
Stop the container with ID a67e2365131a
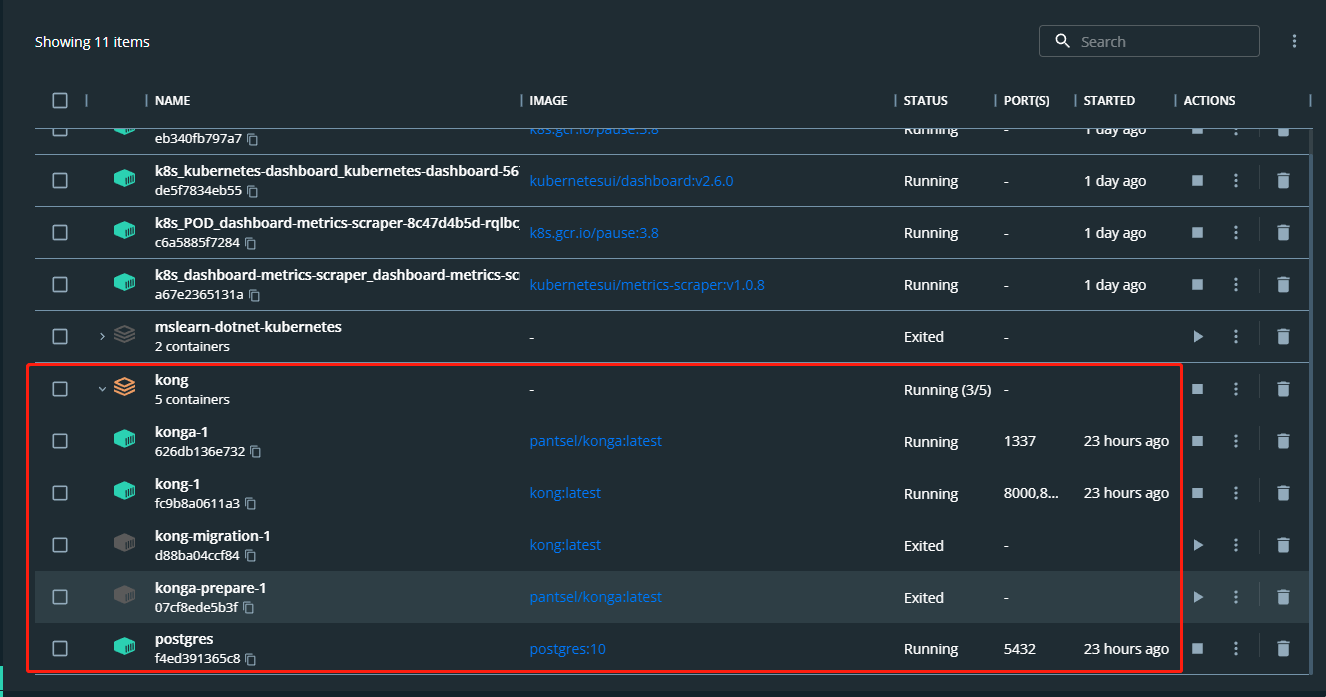(x=1197, y=285)
